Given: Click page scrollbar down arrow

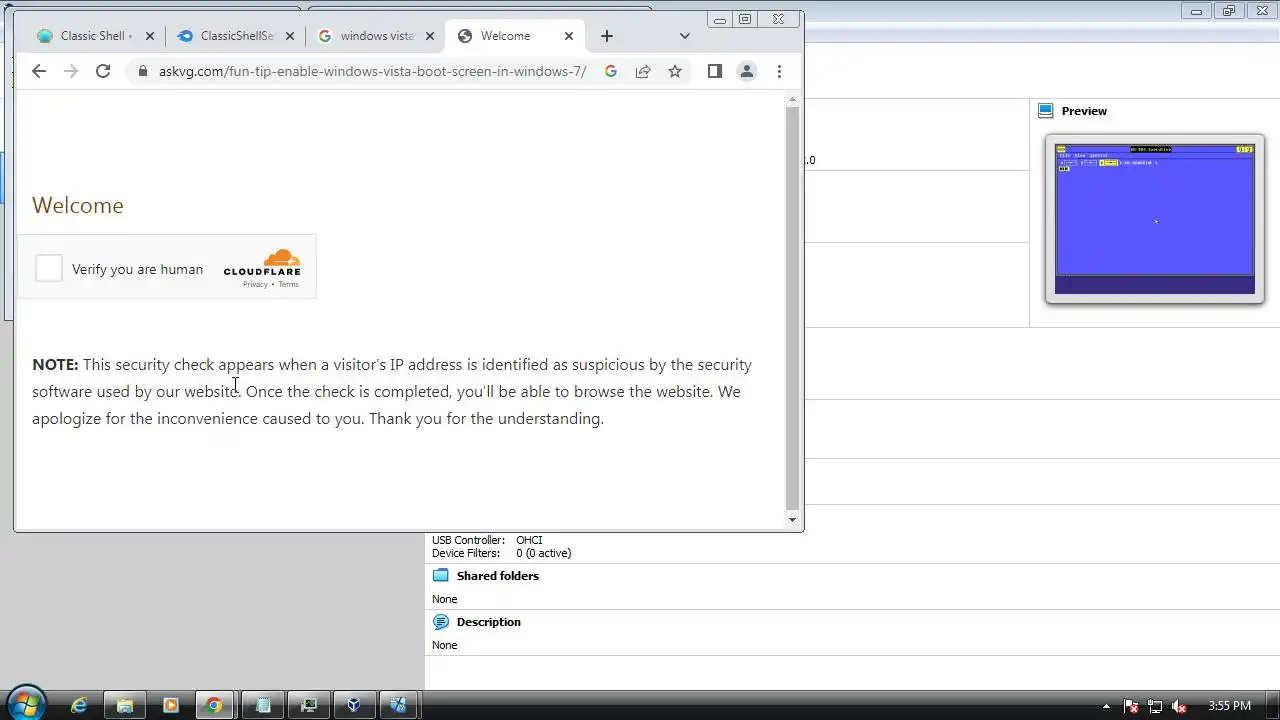Looking at the screenshot, I should click(x=793, y=519).
